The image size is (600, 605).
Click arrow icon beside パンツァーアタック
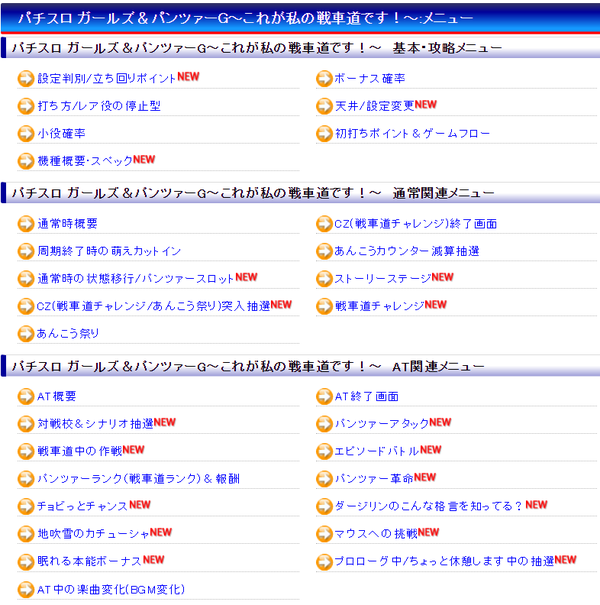coord(324,424)
